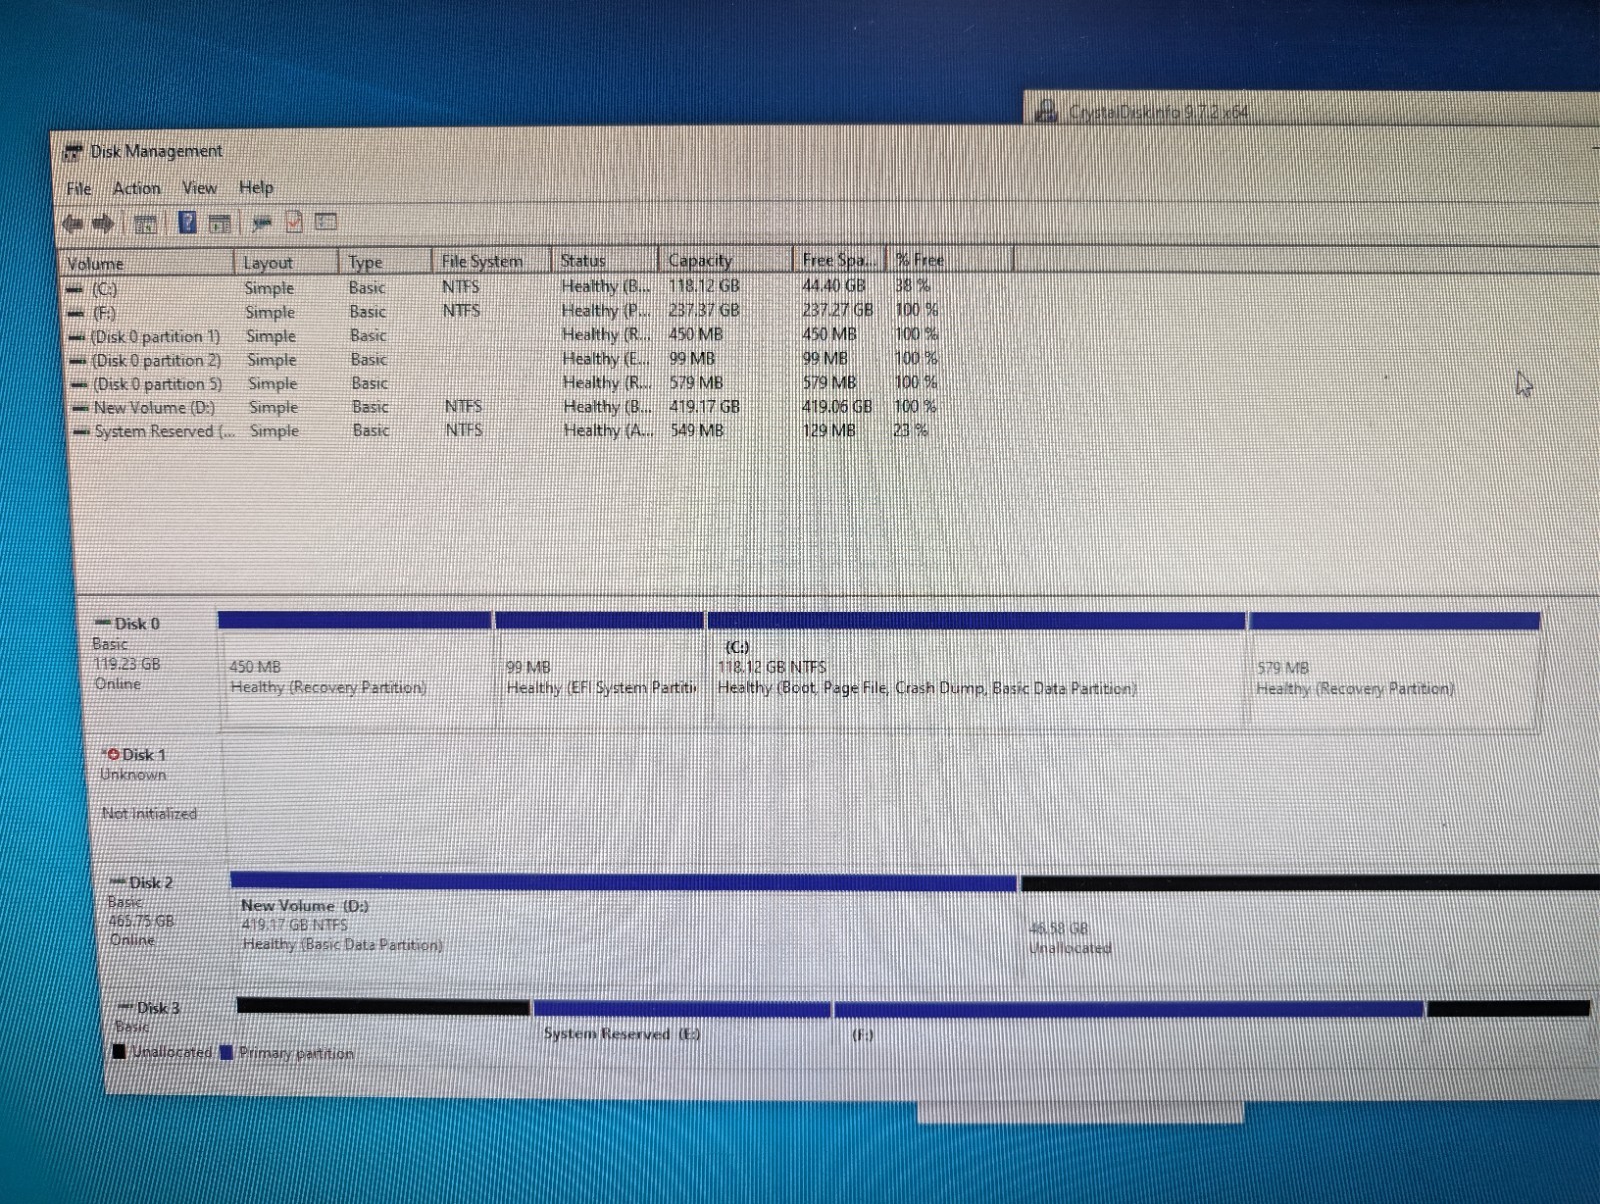
Task: Click the 38 % free cell
Action: click(911, 285)
